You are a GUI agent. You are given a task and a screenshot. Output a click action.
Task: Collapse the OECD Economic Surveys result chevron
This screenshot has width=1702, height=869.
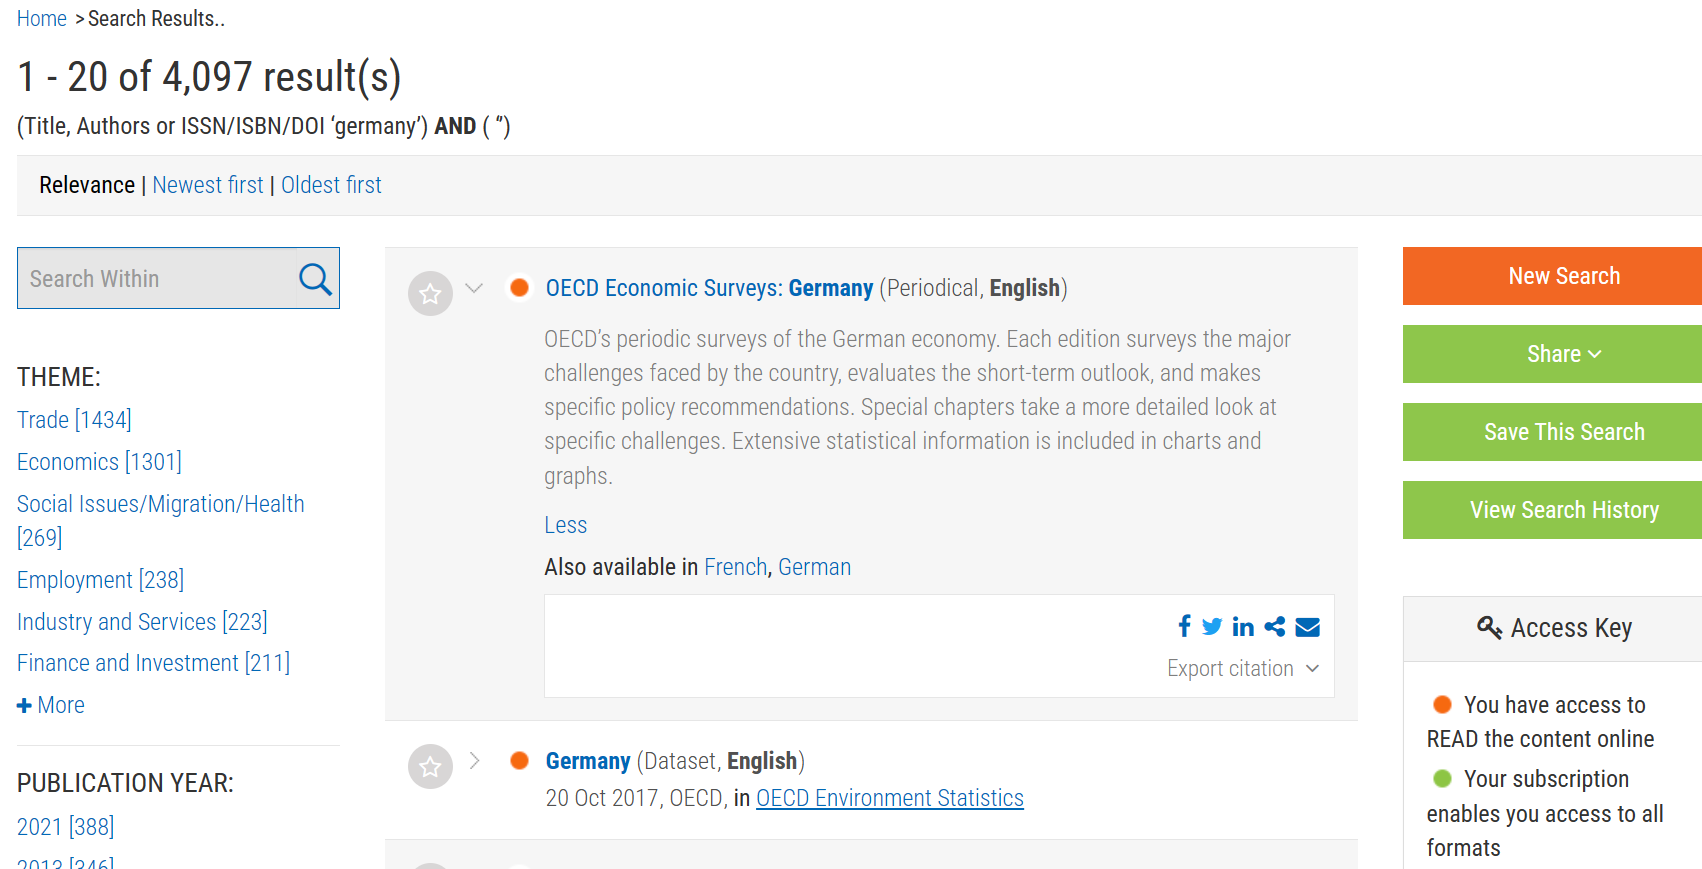click(474, 288)
